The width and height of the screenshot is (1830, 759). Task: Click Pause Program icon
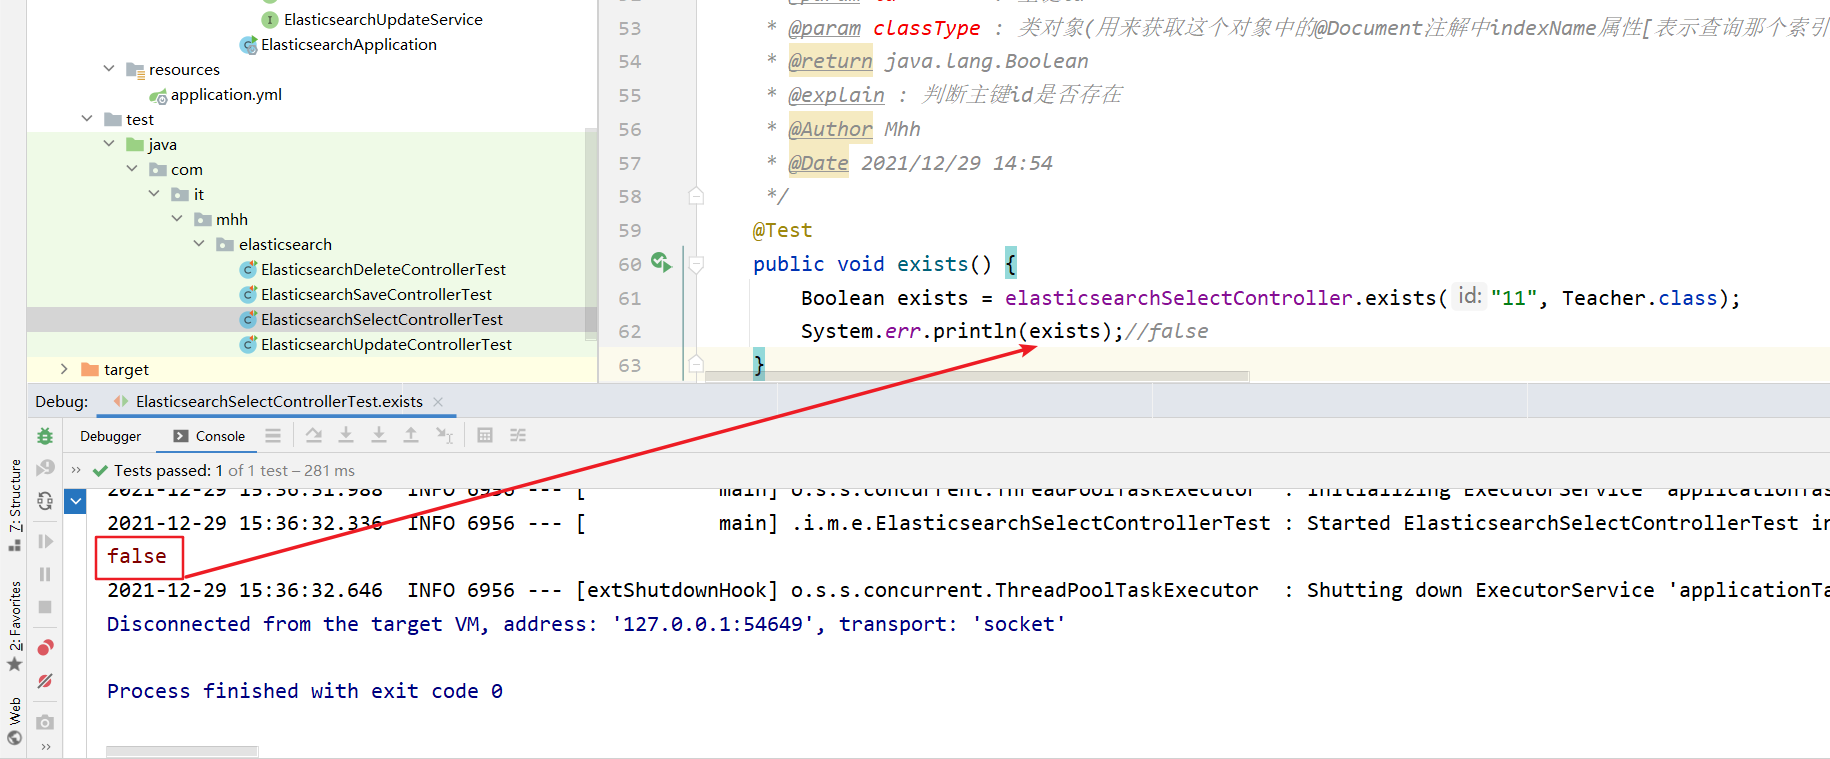click(x=45, y=574)
